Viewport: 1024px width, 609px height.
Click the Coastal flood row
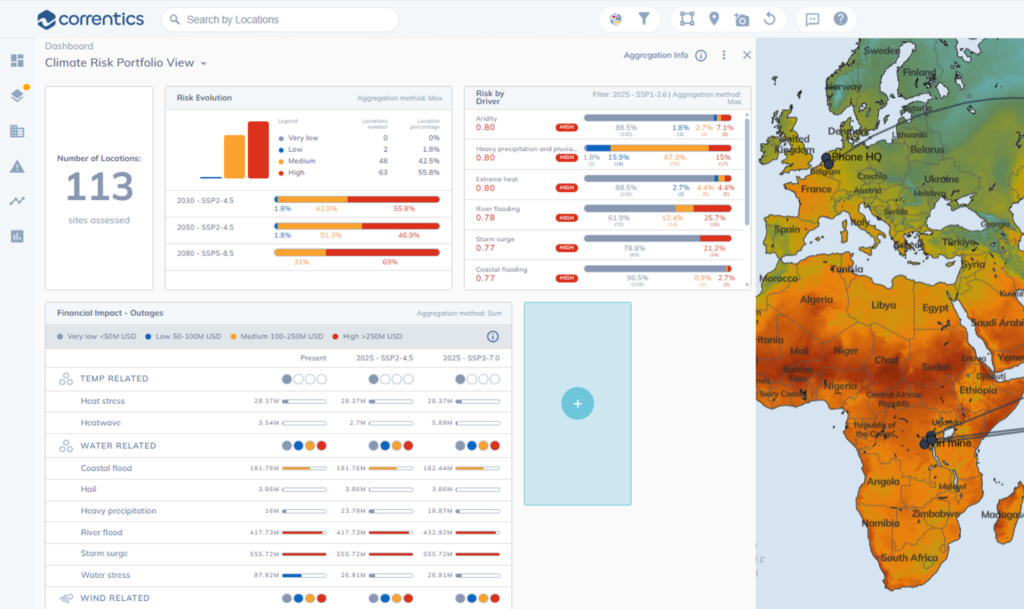(x=278, y=468)
